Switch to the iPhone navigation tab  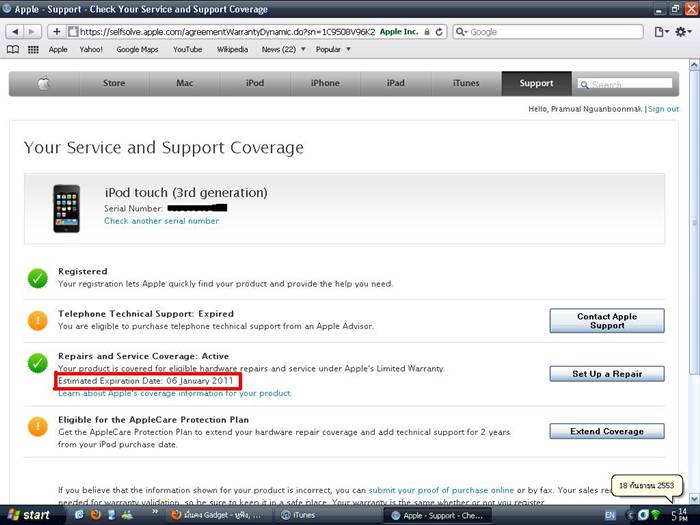325,83
